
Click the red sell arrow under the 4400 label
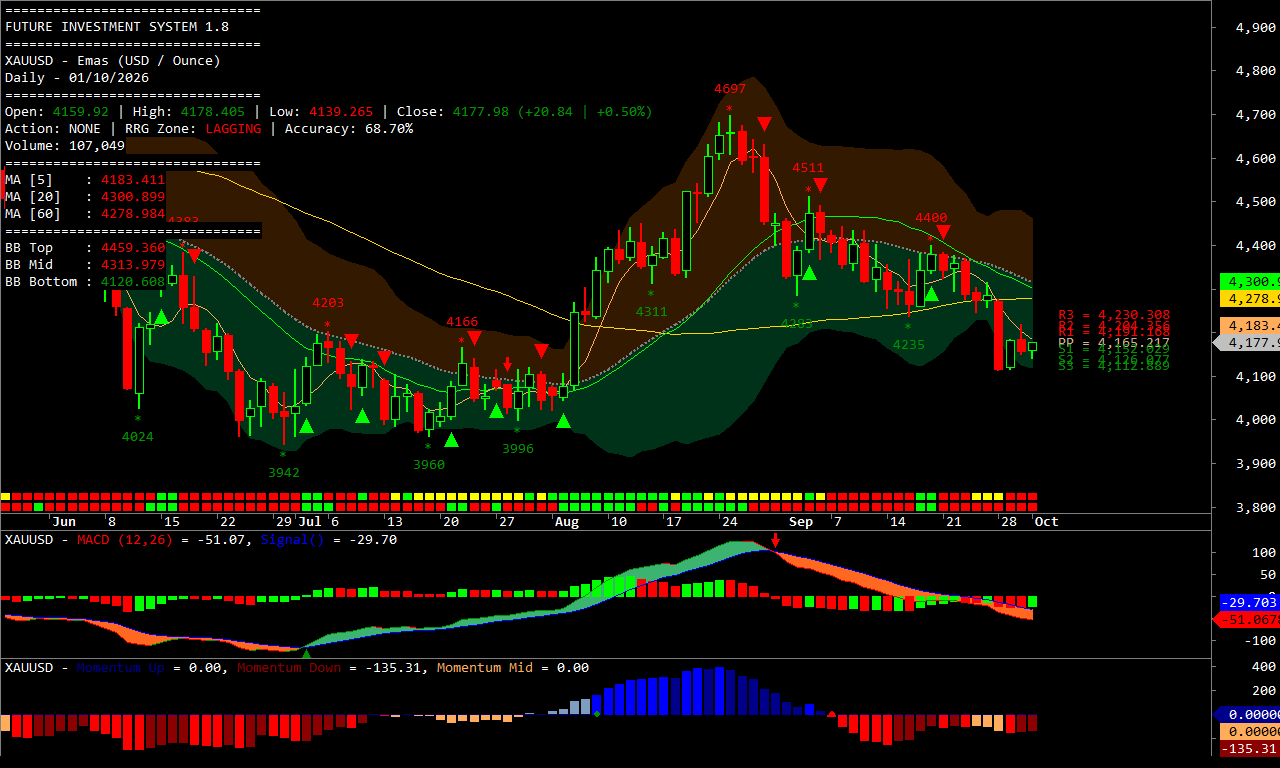click(x=942, y=232)
